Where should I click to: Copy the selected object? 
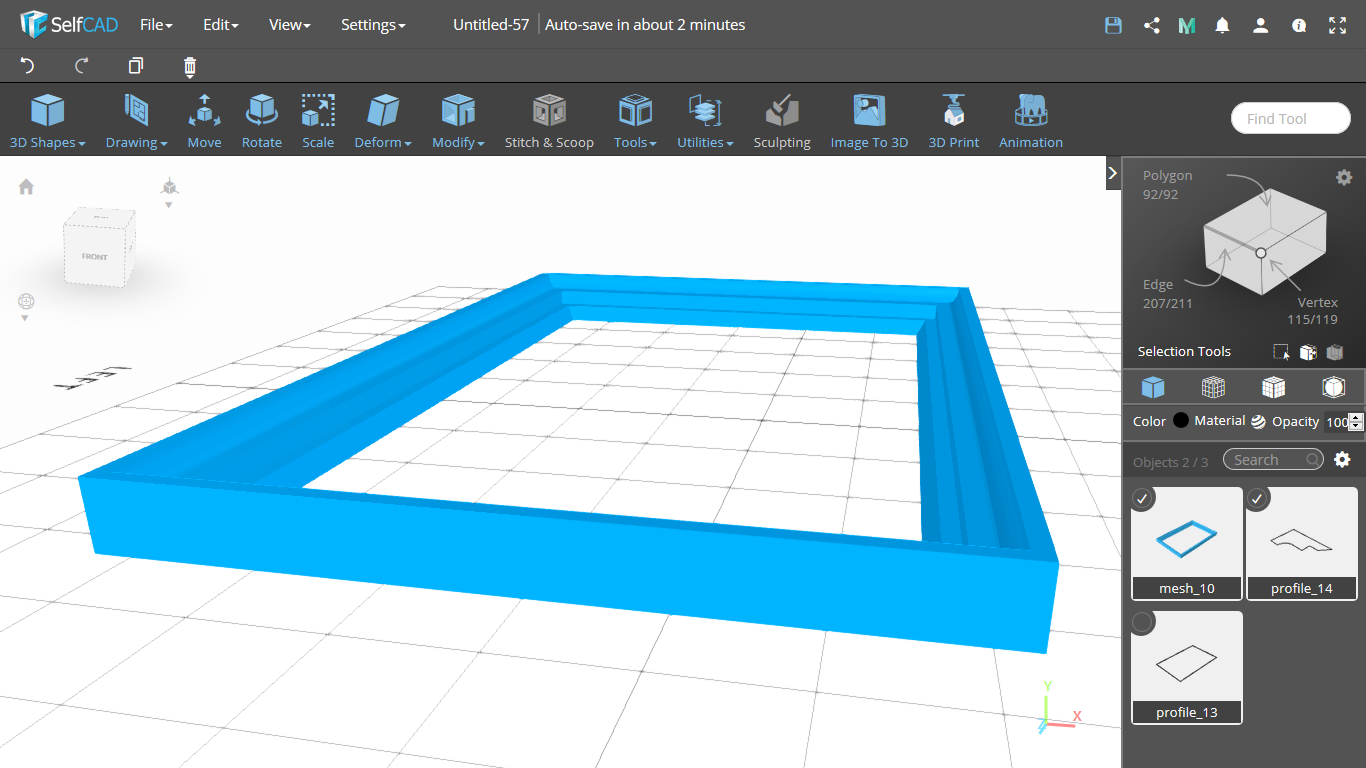point(136,66)
